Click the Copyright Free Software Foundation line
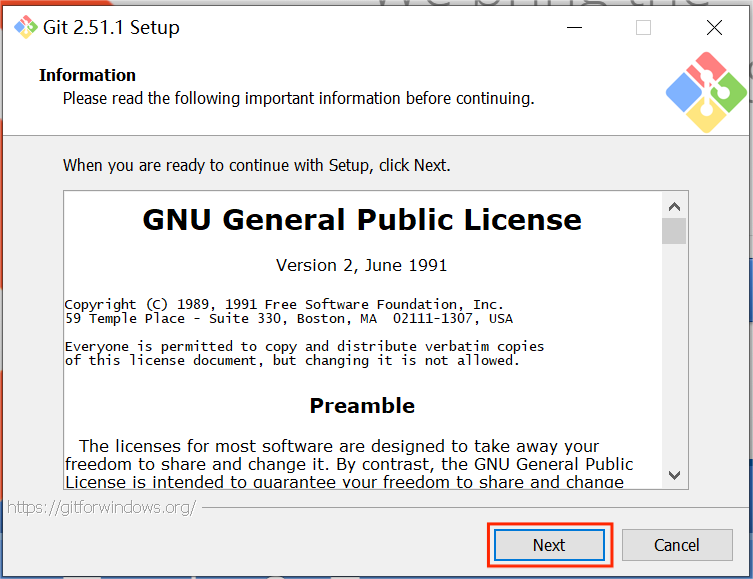This screenshot has height=579, width=753. point(284,304)
